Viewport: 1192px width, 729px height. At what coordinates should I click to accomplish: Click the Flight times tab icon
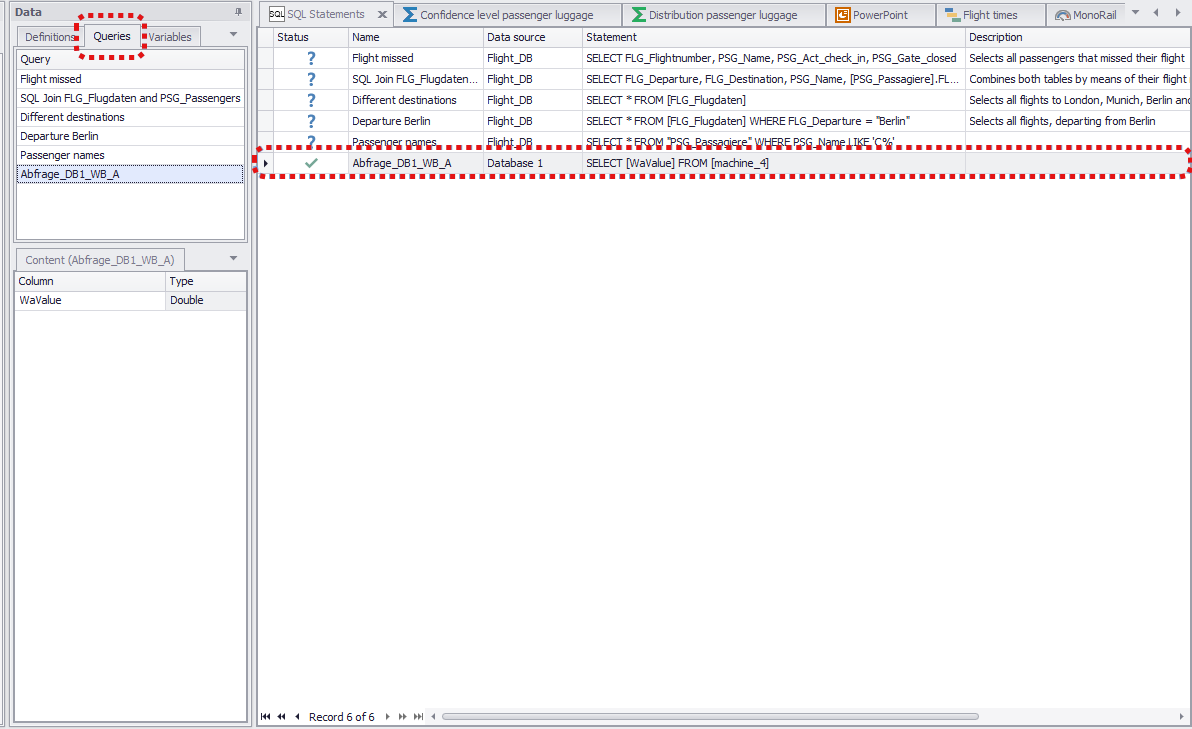[x=953, y=14]
